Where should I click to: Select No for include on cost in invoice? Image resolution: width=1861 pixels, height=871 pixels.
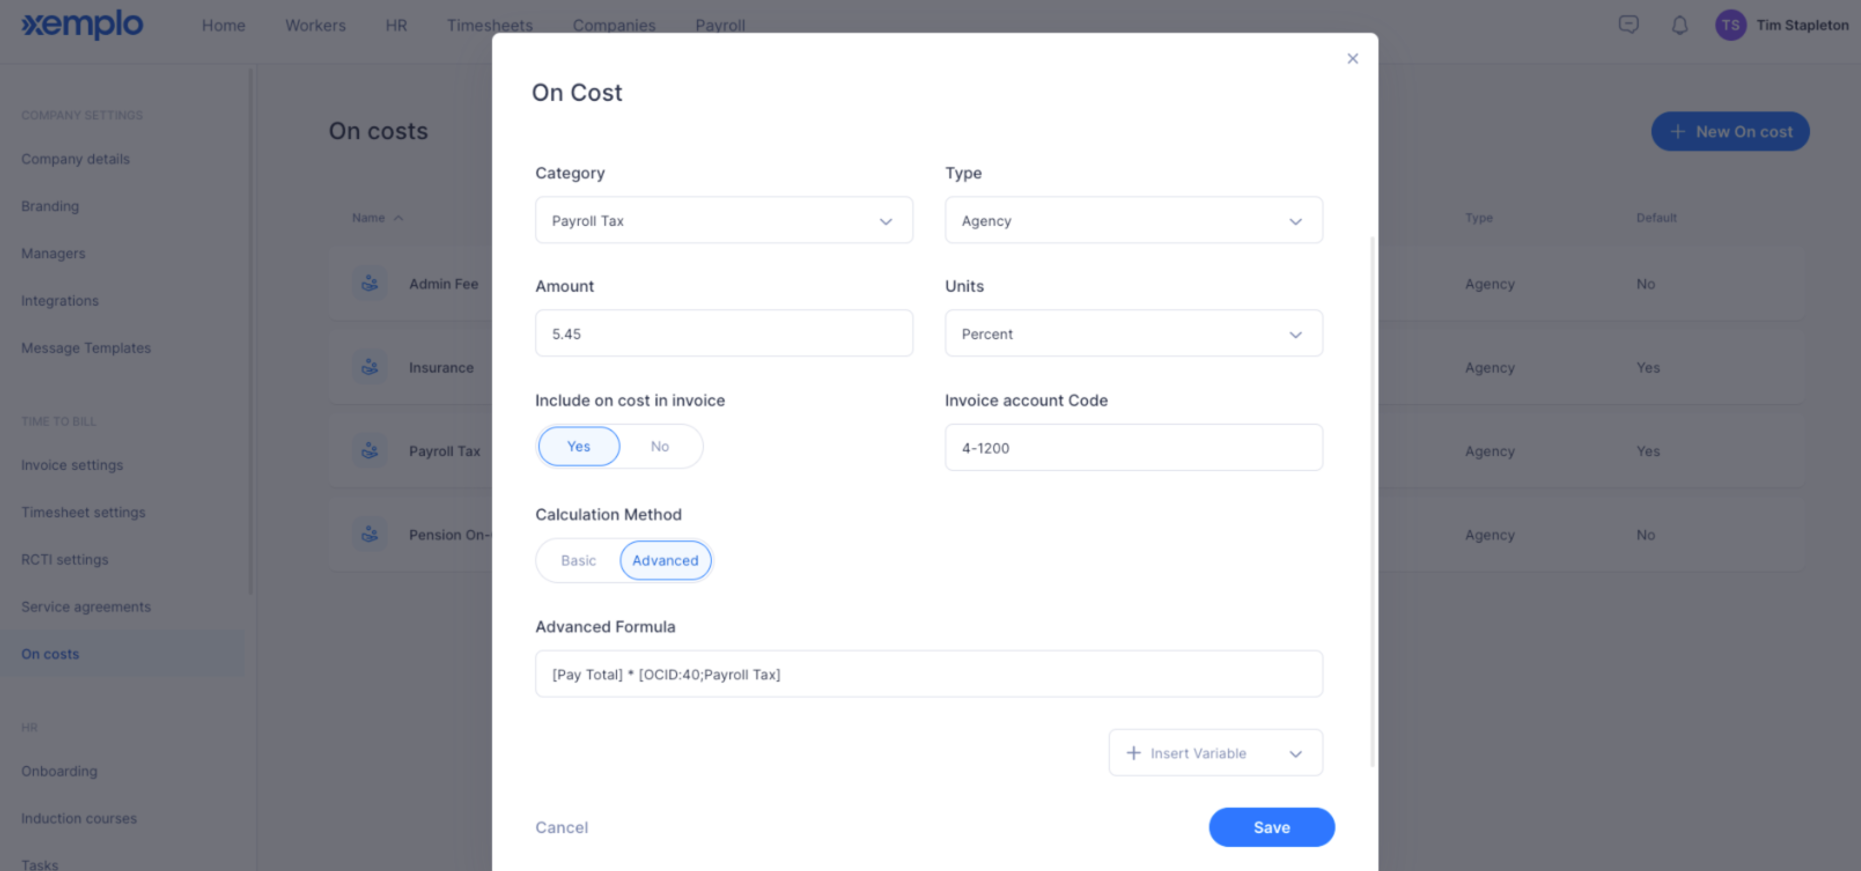coord(660,446)
